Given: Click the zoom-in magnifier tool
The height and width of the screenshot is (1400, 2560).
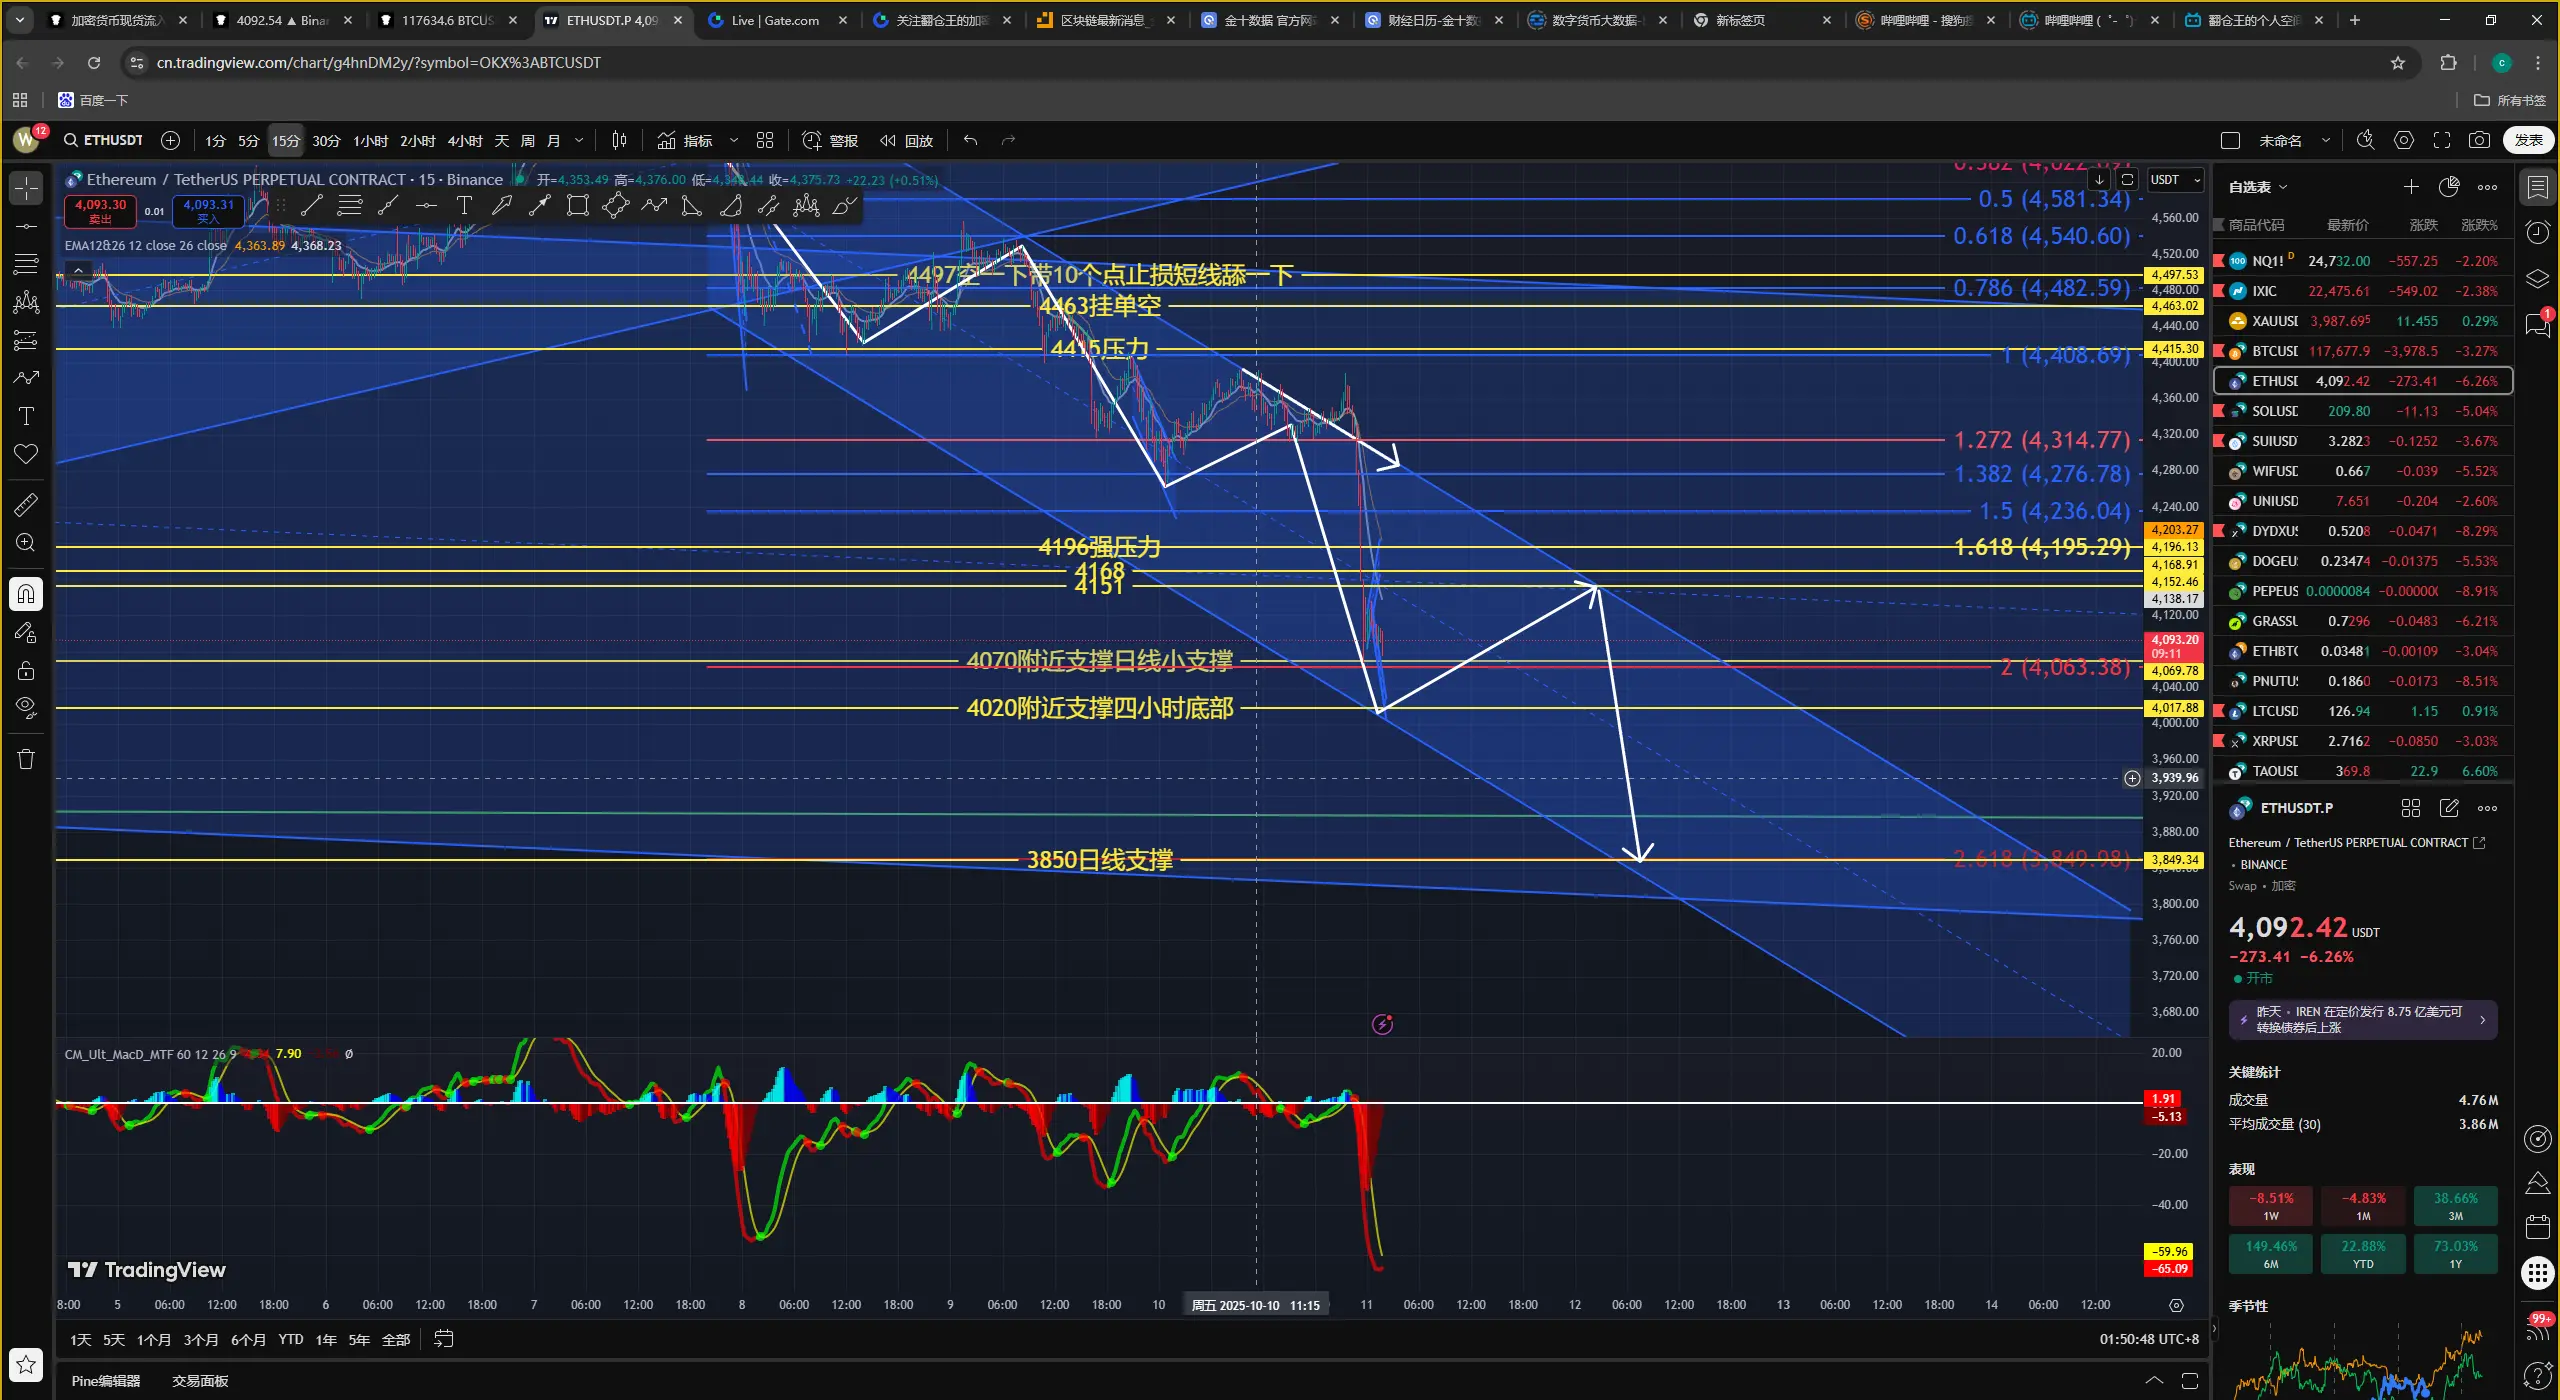Looking at the screenshot, I should click(26, 542).
